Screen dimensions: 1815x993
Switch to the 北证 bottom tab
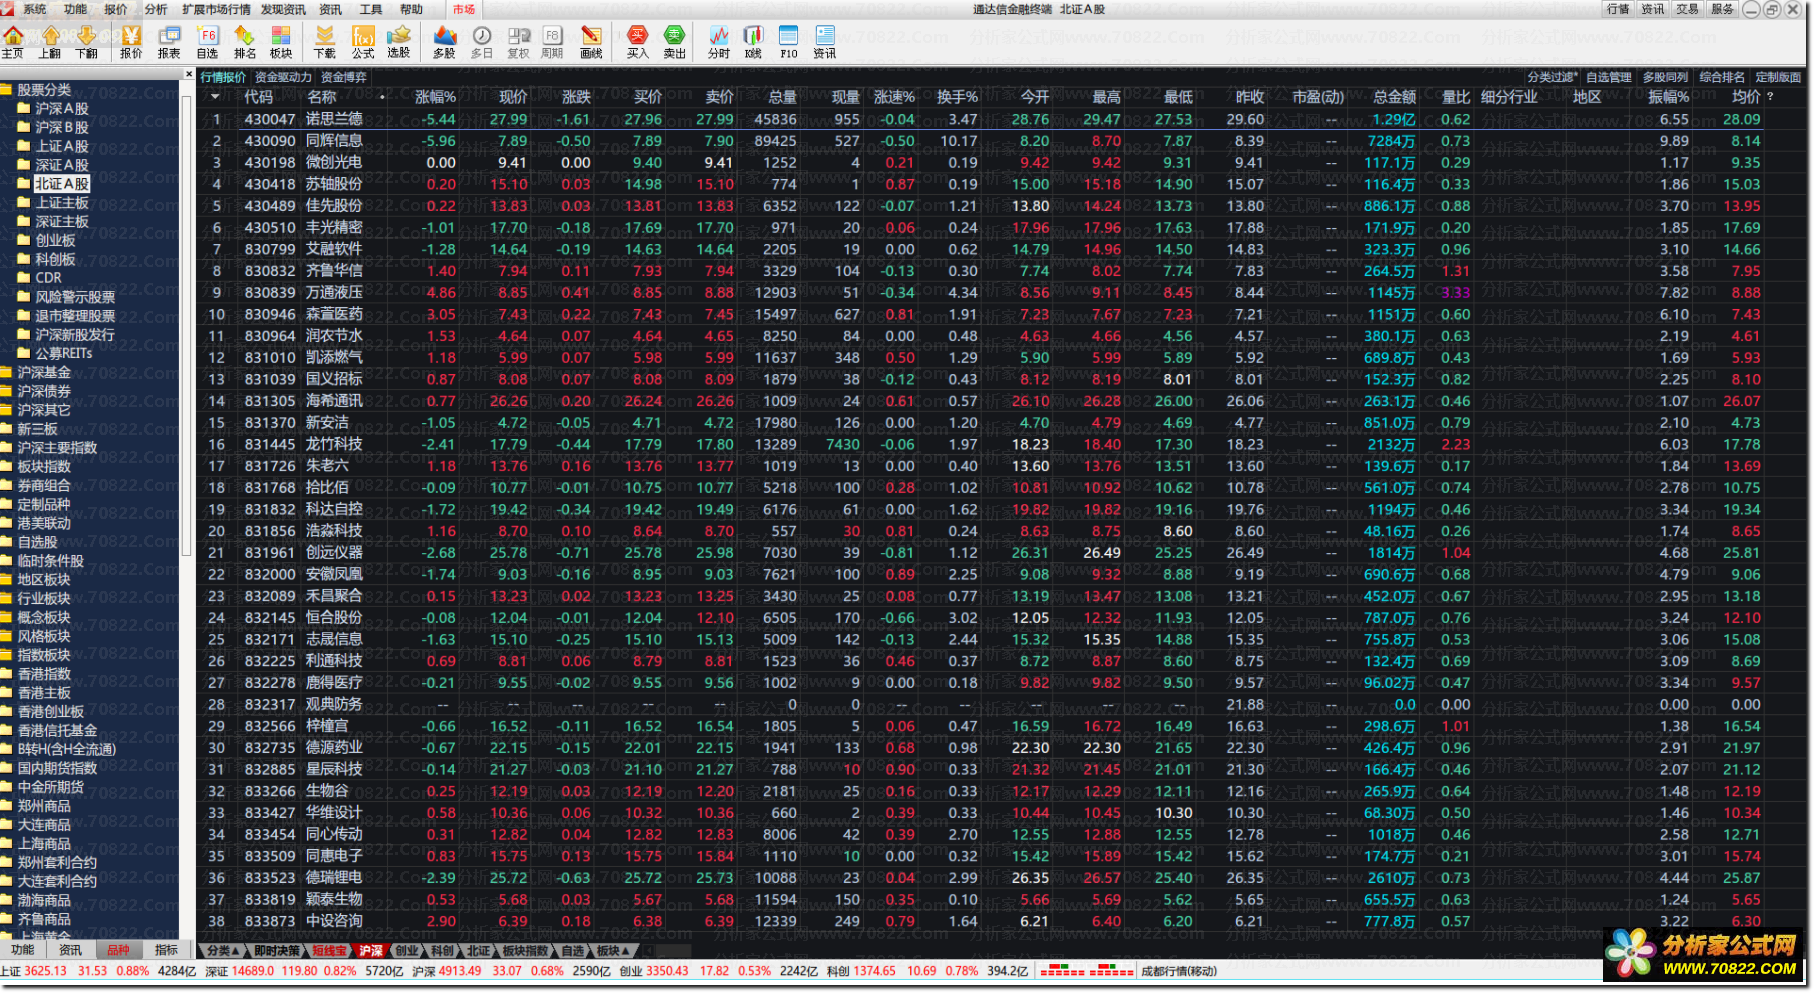point(479,951)
